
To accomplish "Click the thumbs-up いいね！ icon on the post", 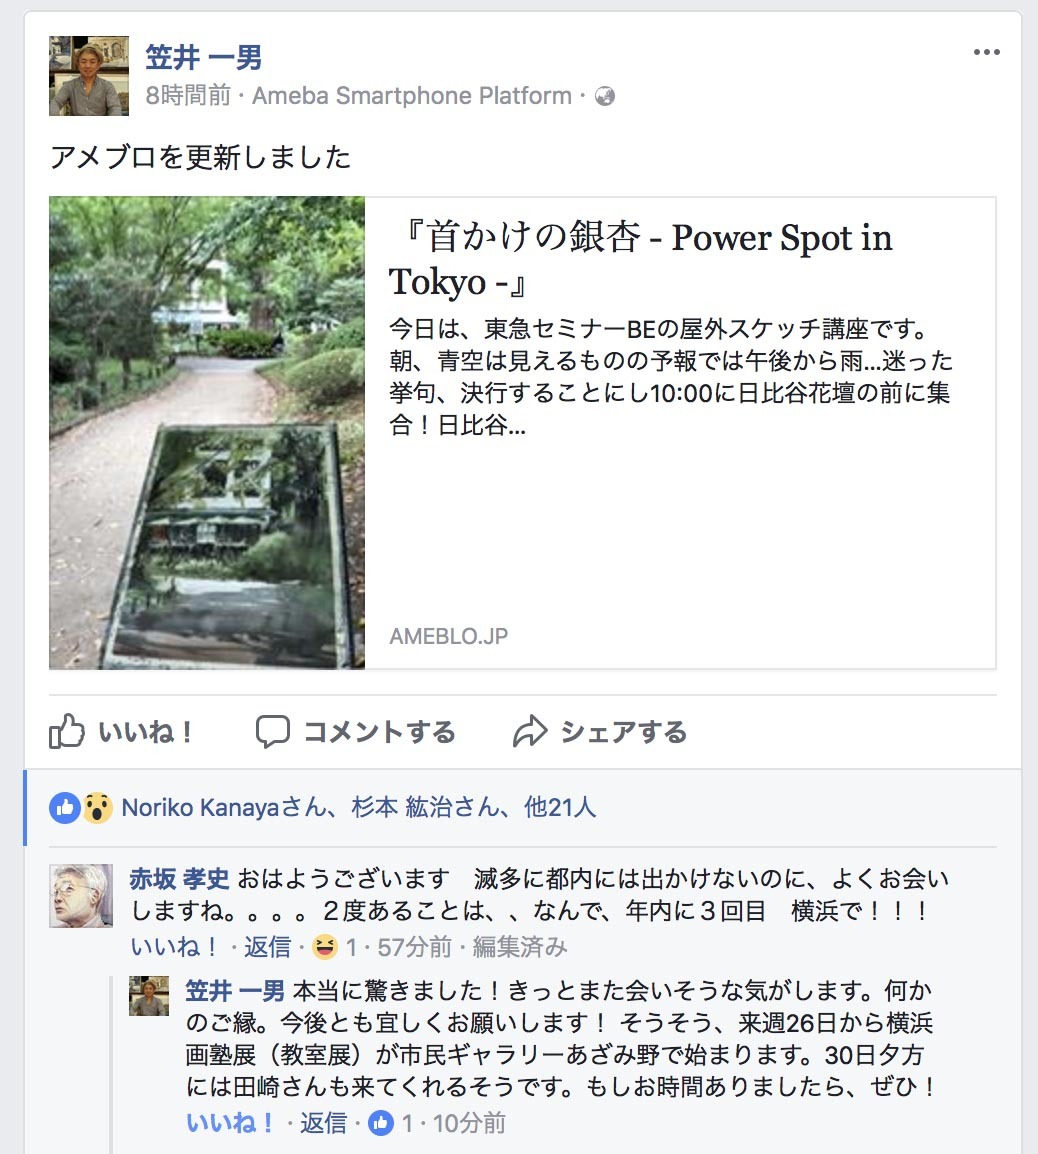I will (x=67, y=731).
